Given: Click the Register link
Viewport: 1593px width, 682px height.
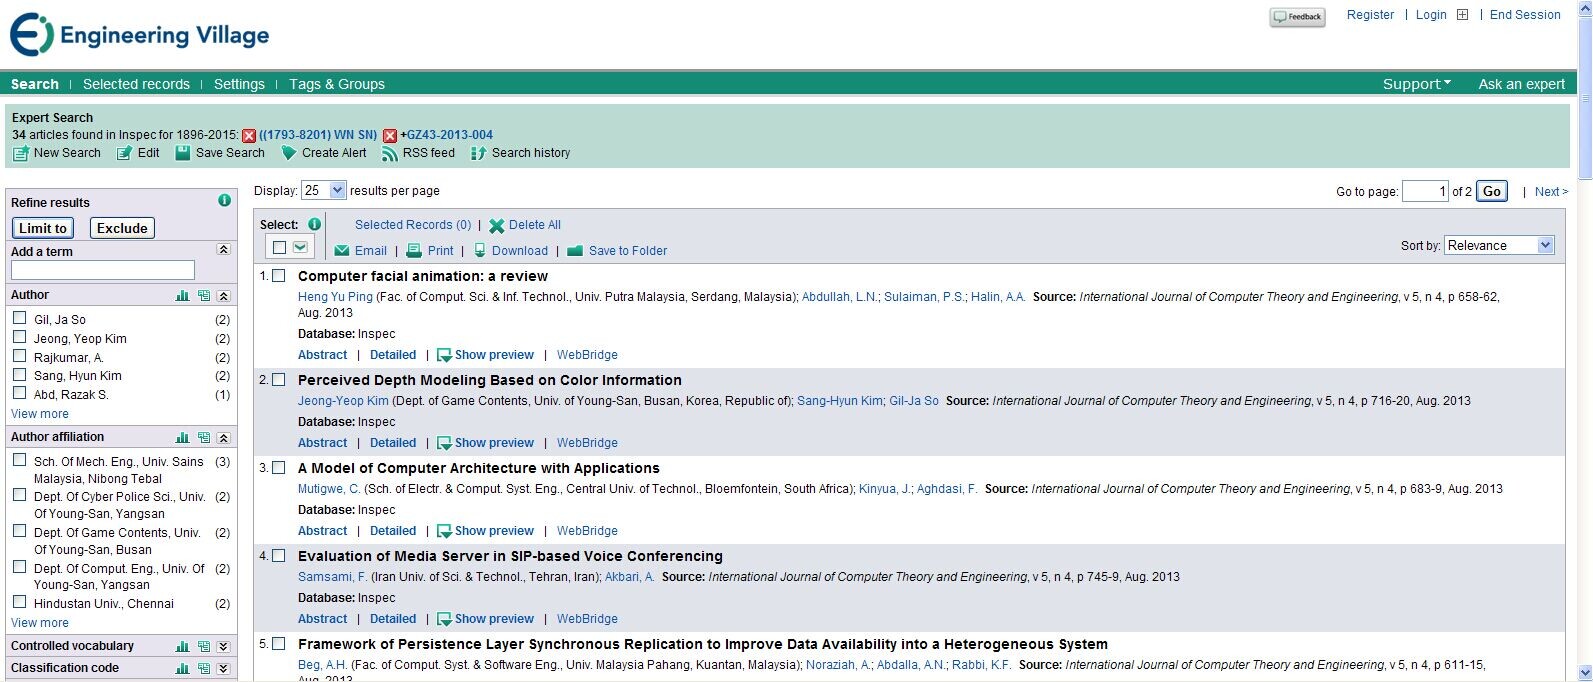Looking at the screenshot, I should (x=1370, y=15).
